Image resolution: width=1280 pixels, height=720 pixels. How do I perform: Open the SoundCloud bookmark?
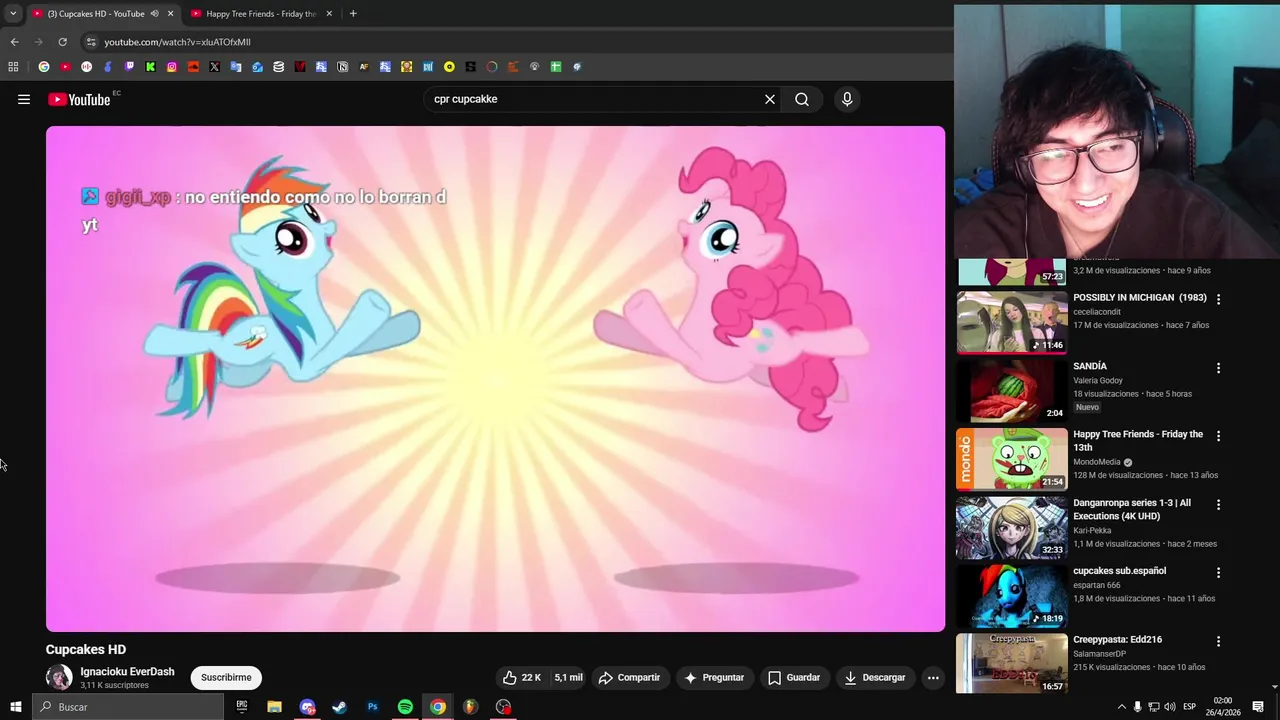pyautogui.click(x=193, y=67)
